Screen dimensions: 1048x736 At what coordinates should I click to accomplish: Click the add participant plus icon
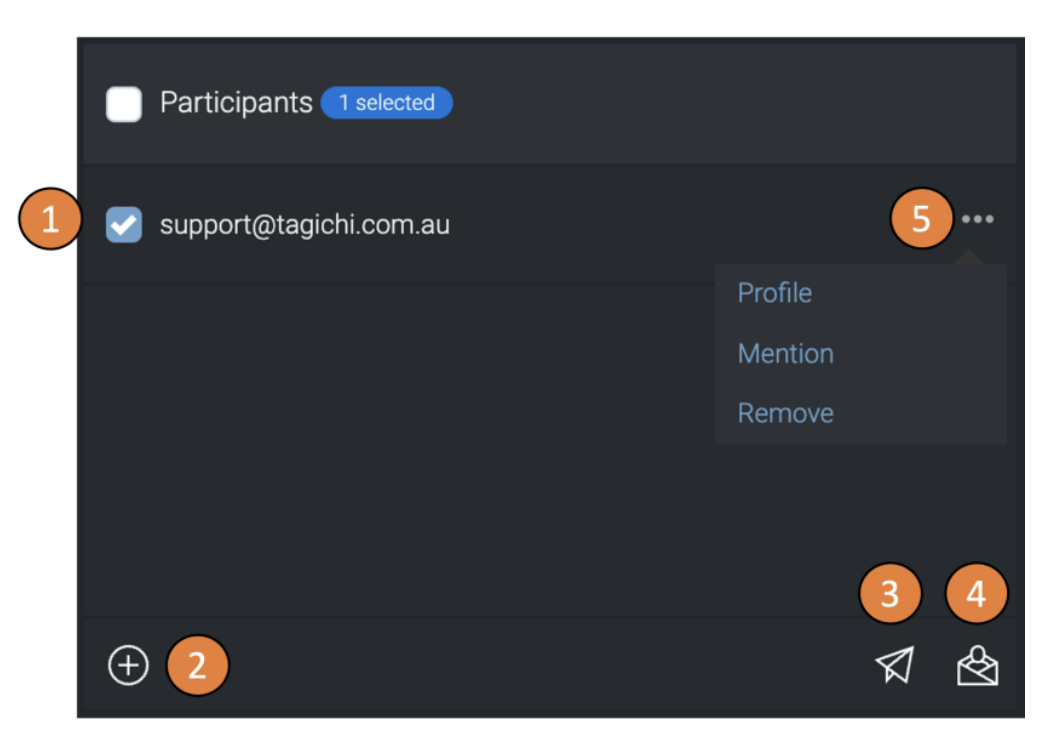point(128,666)
